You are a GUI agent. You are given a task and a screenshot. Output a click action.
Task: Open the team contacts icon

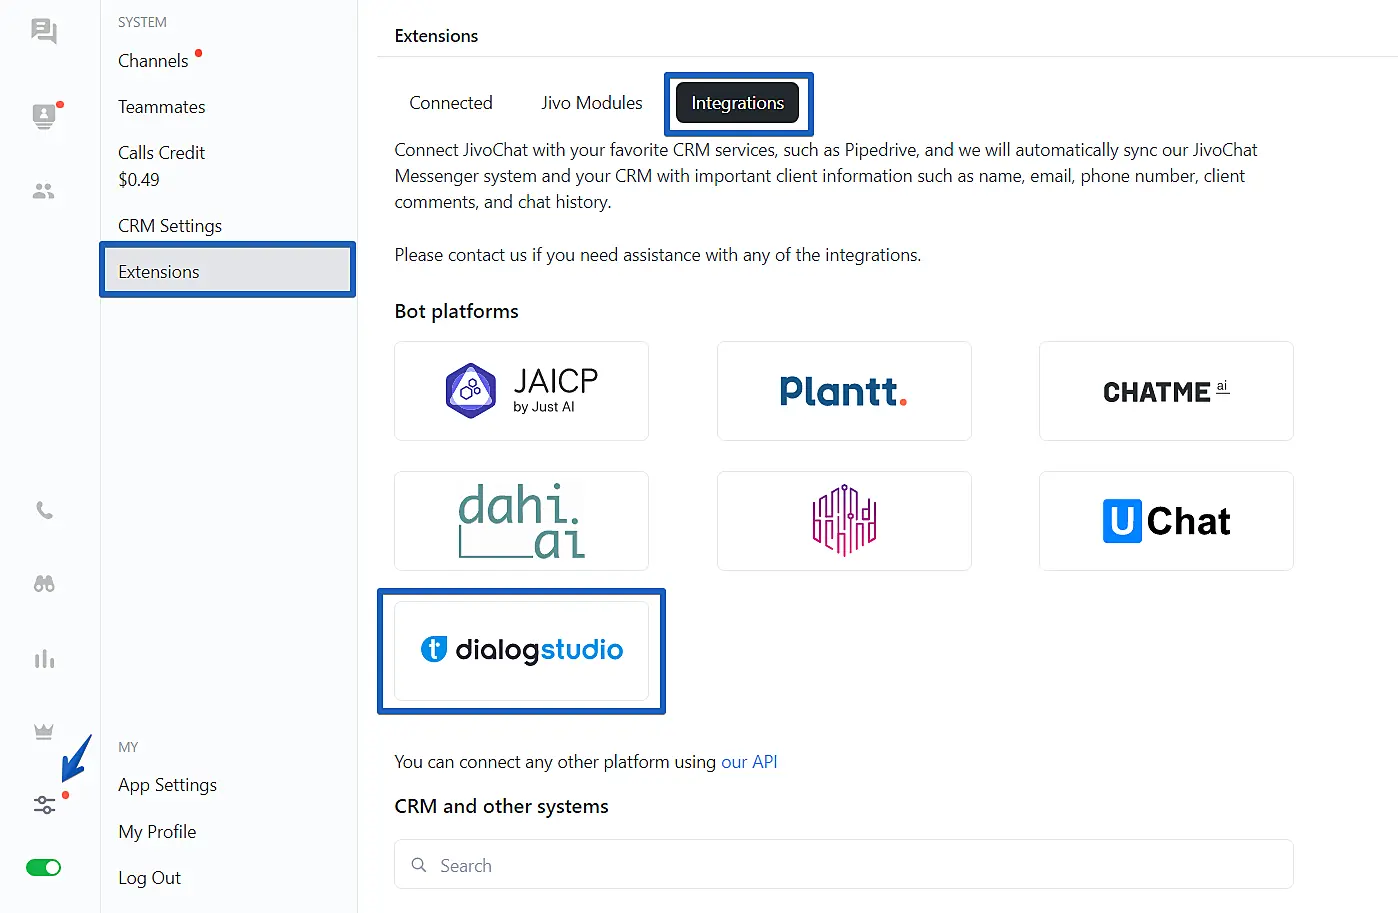44,191
